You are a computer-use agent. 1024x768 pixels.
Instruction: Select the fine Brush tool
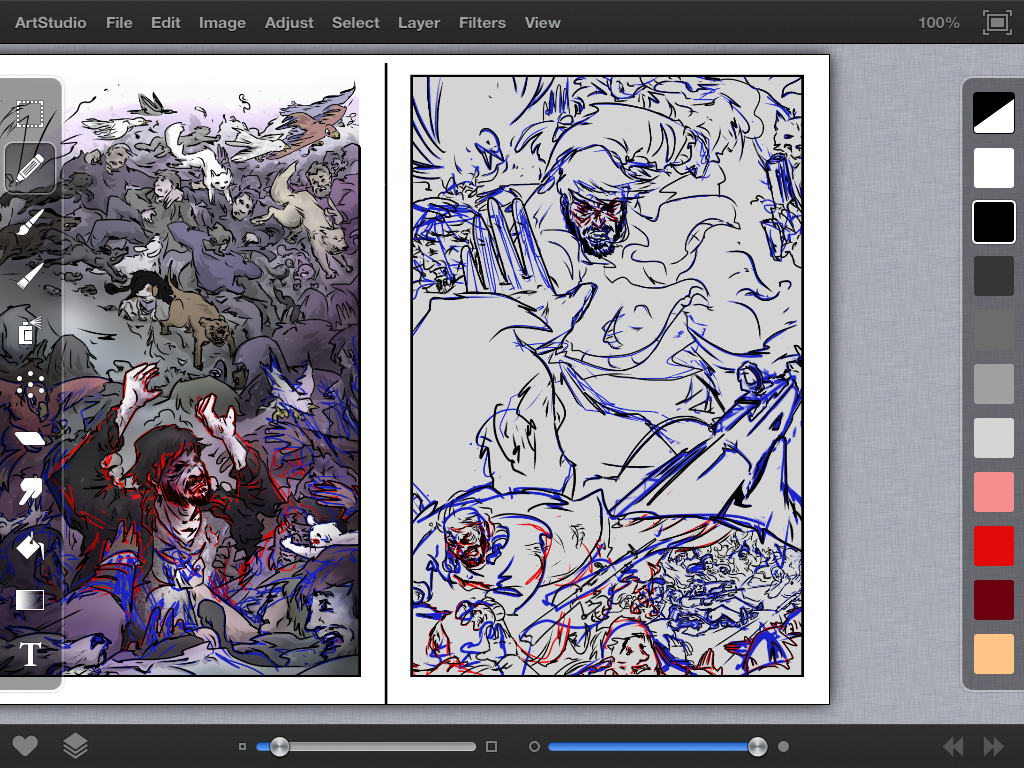click(29, 276)
